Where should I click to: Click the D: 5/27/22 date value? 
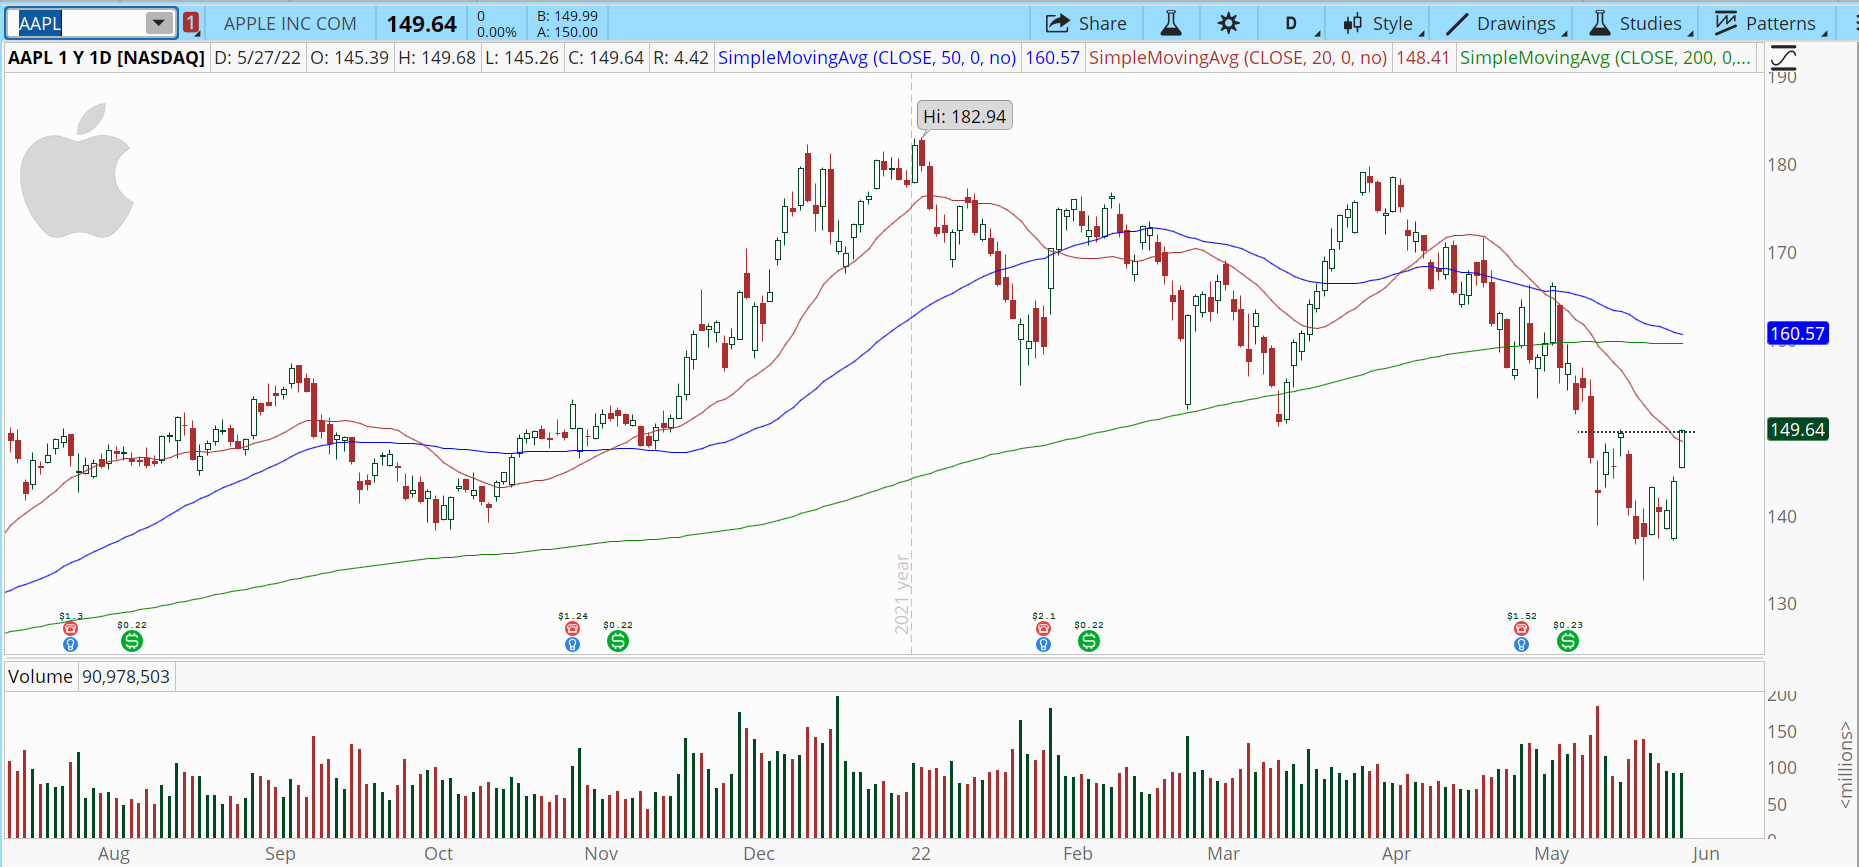click(257, 58)
